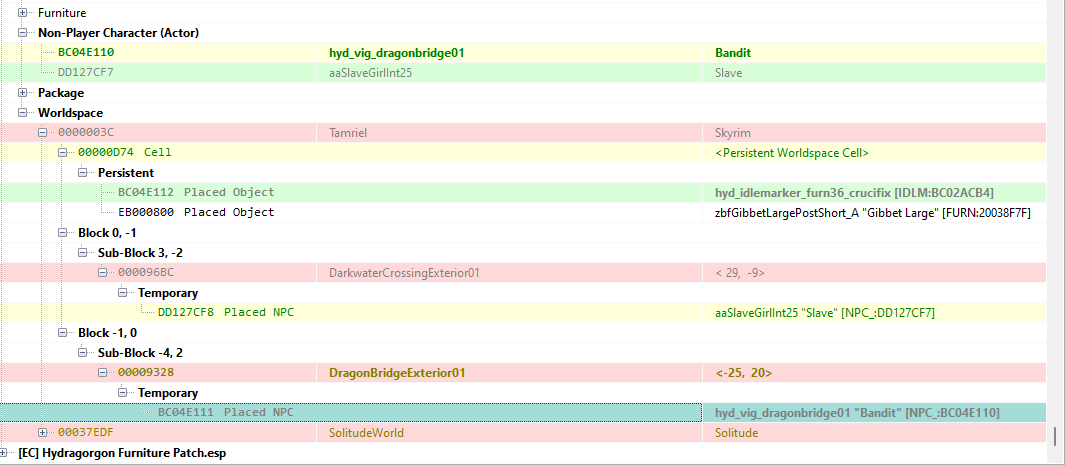The height and width of the screenshot is (465, 1065).
Task: Select the Non-Player Character (Actor) label
Action: [118, 33]
